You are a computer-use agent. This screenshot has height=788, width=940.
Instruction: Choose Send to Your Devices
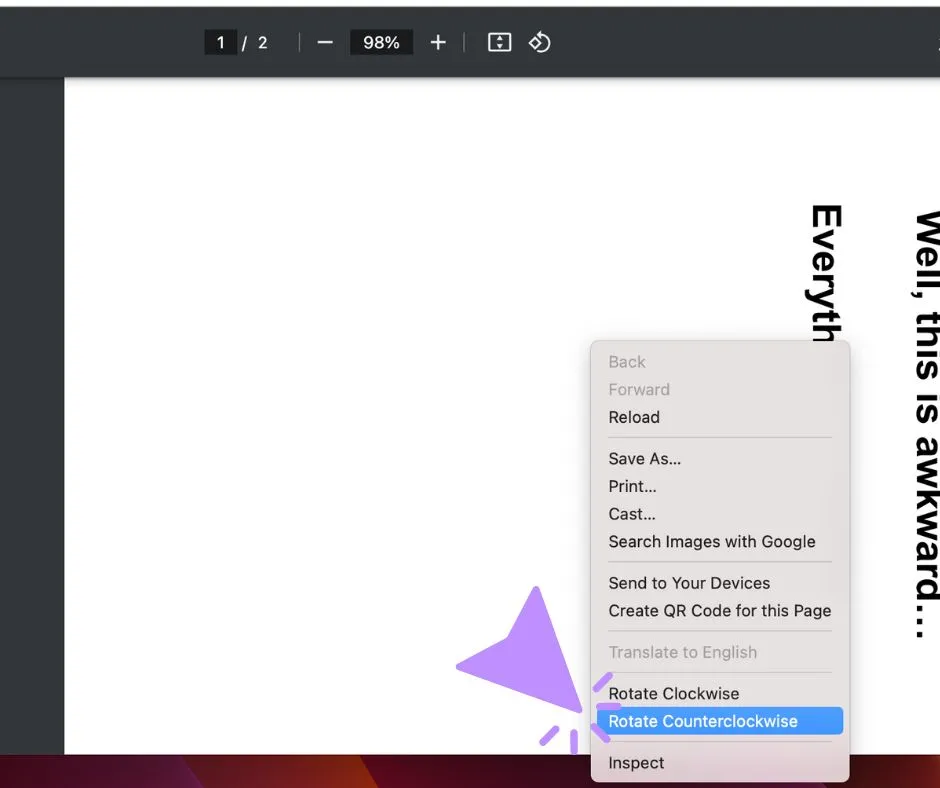pos(690,582)
